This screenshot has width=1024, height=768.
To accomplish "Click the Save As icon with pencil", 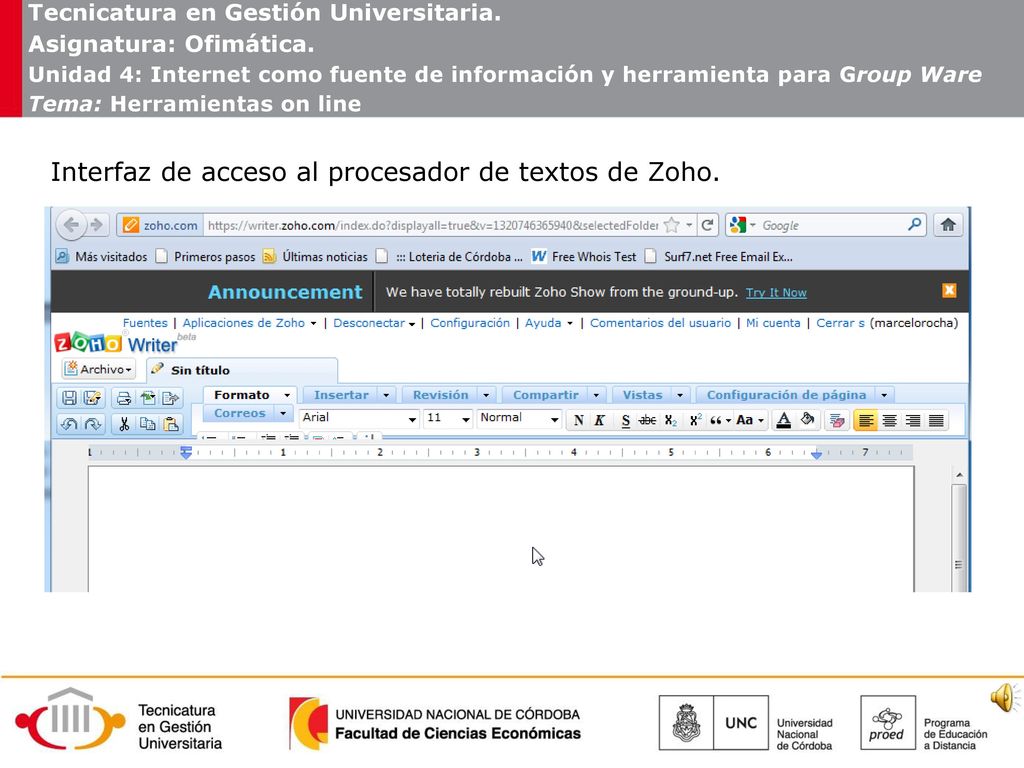I will (x=92, y=398).
